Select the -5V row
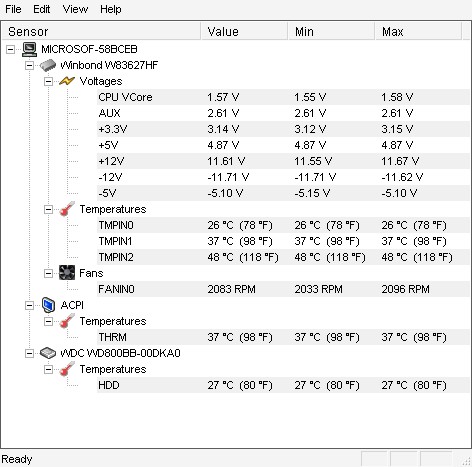 (x=283, y=193)
